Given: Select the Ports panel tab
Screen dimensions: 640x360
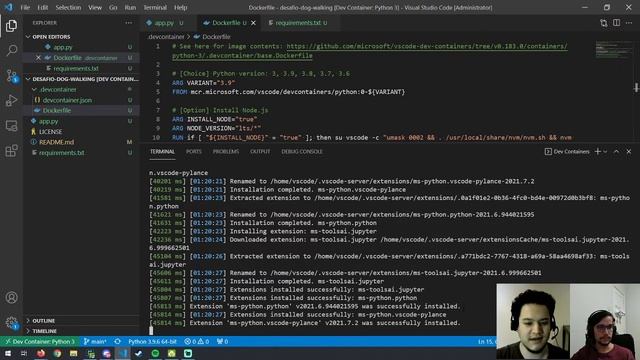Looking at the screenshot, I should pos(194,151).
